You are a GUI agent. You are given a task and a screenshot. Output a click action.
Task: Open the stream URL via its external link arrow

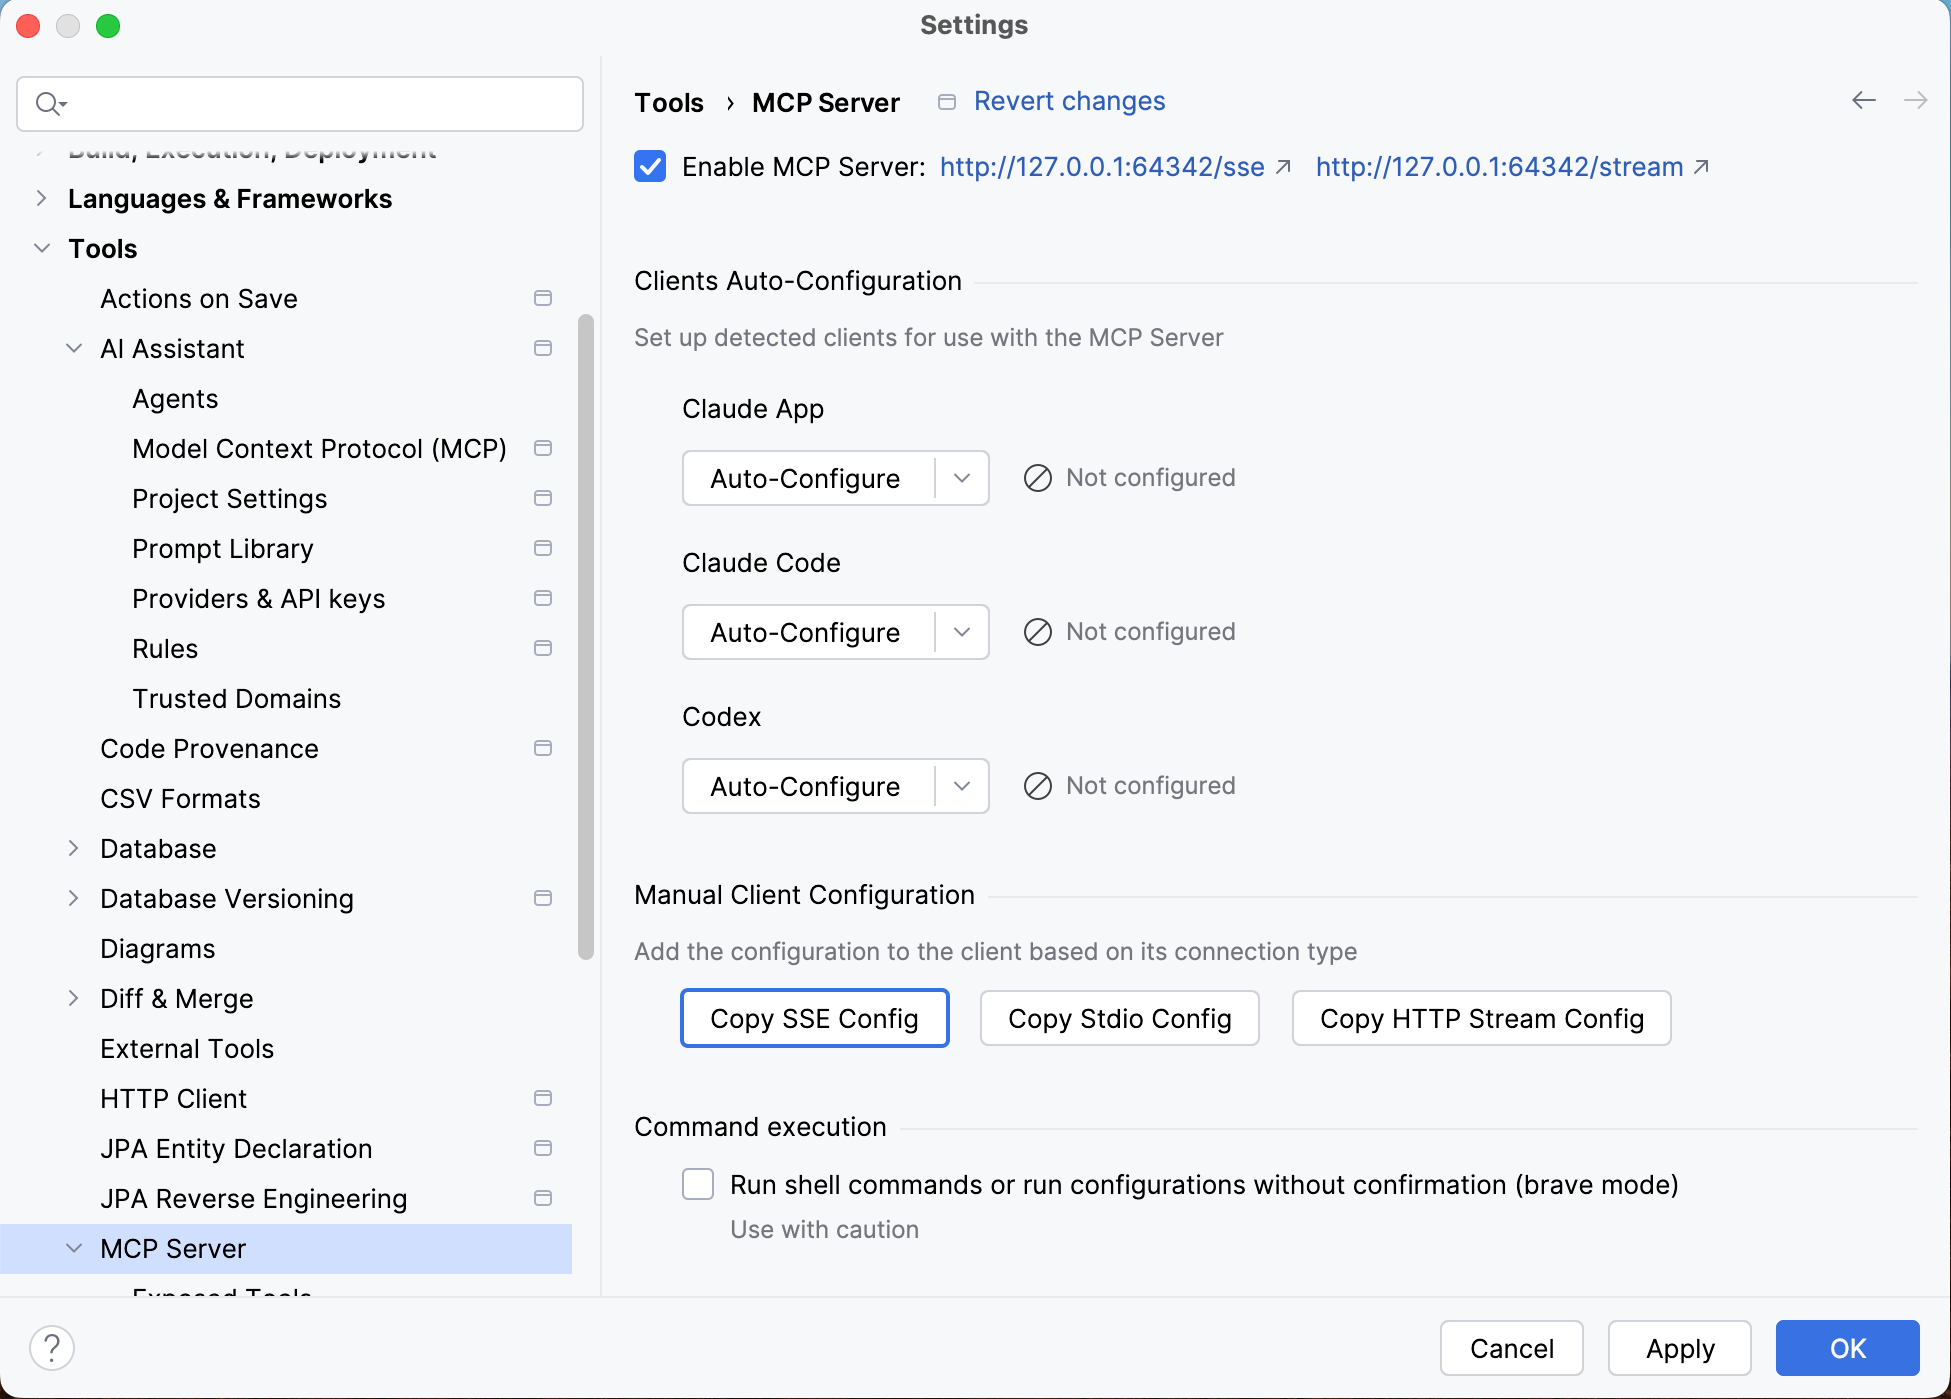pos(1701,167)
